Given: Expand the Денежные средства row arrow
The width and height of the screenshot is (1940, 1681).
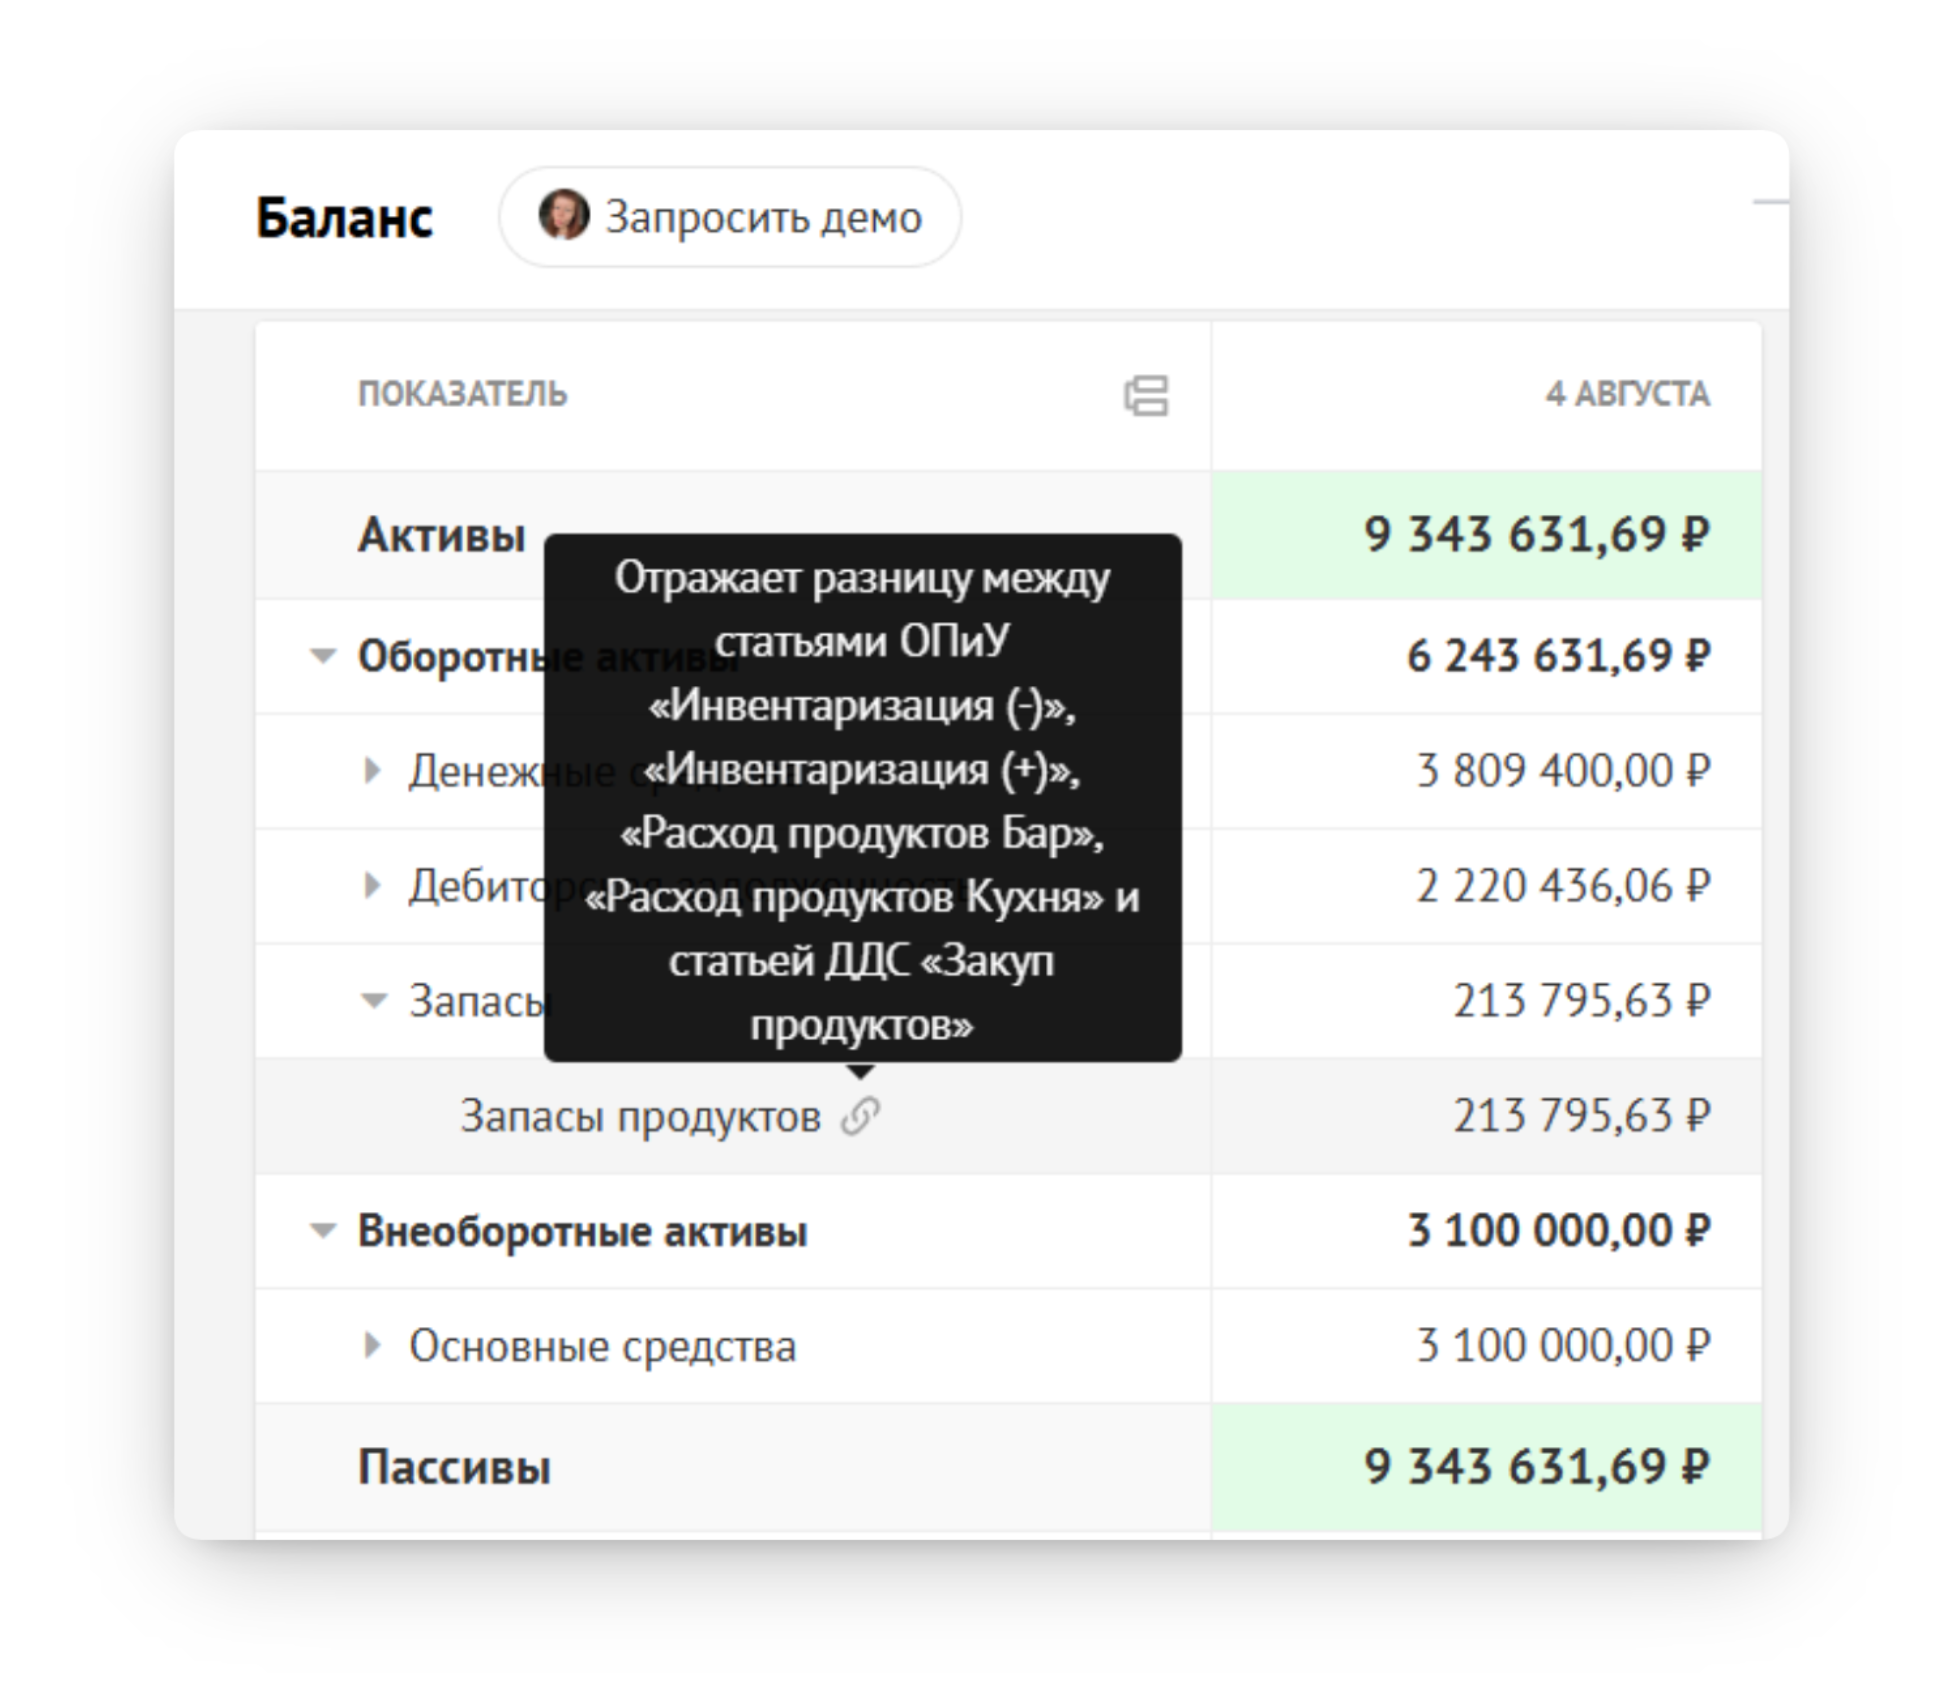Looking at the screenshot, I should (372, 770).
